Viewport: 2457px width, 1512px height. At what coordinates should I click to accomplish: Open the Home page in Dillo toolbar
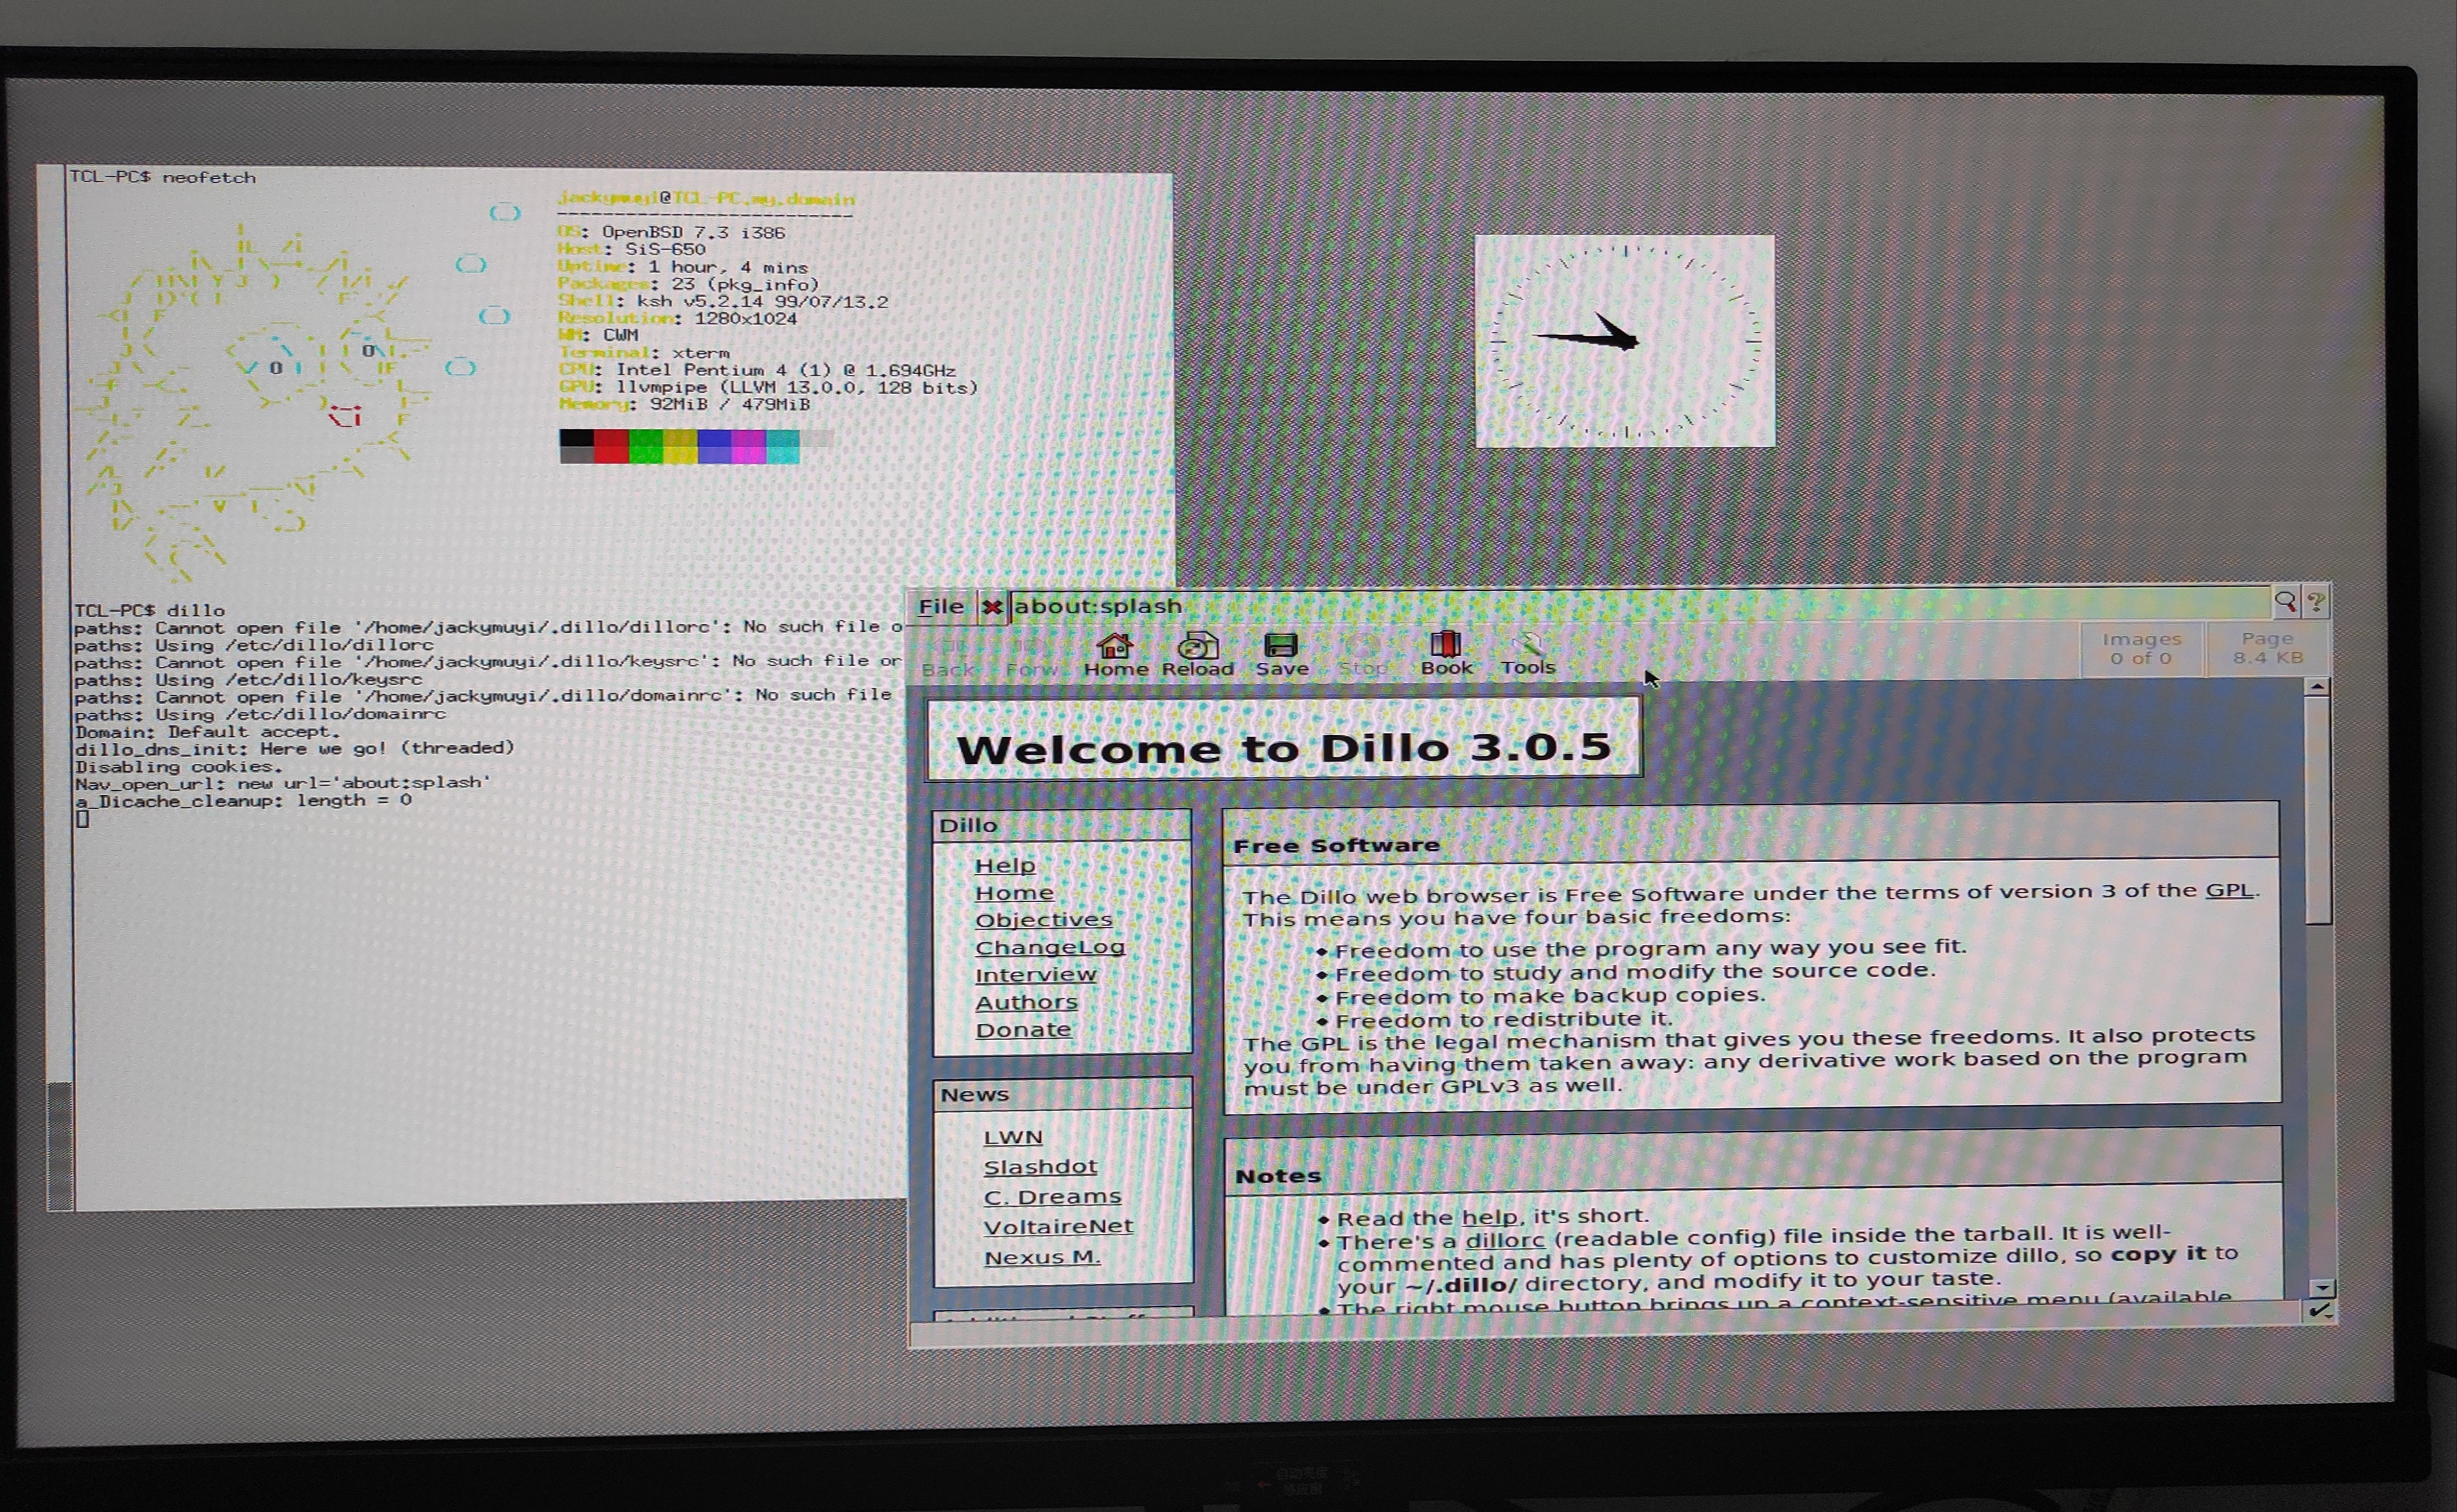(x=1115, y=655)
